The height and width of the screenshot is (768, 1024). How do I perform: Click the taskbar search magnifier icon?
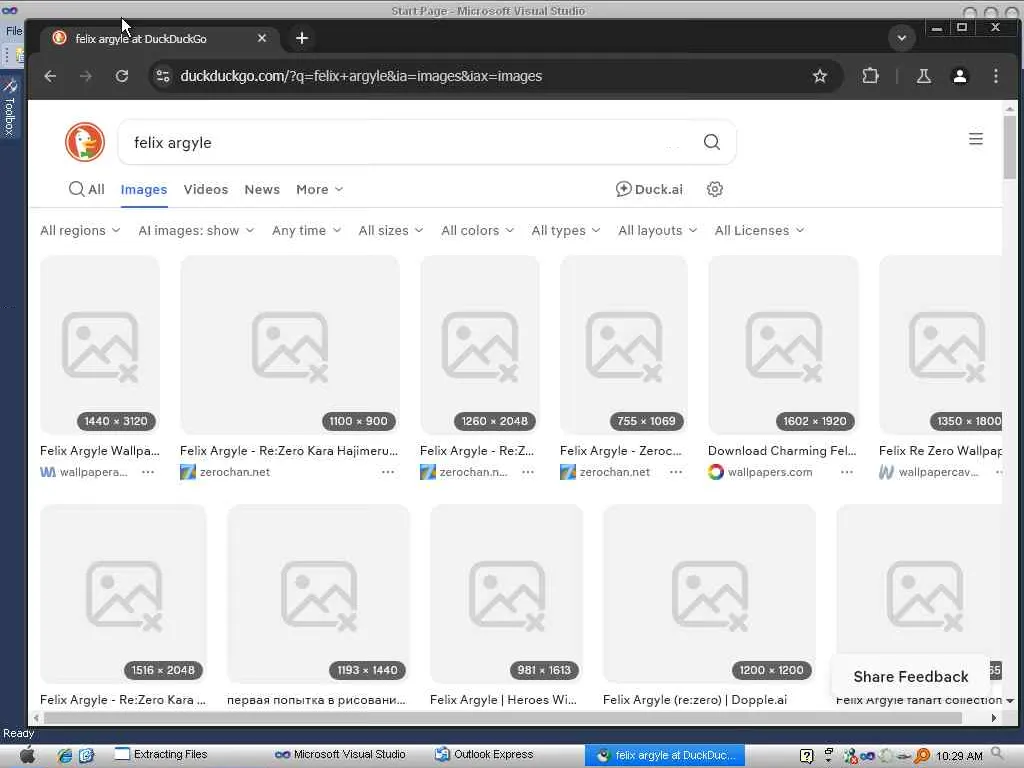[997, 754]
